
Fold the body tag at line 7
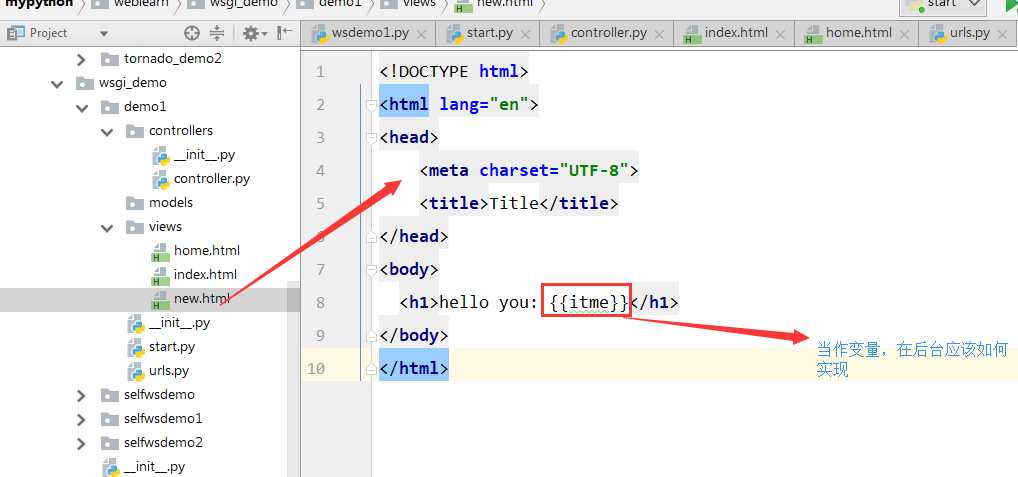[372, 269]
